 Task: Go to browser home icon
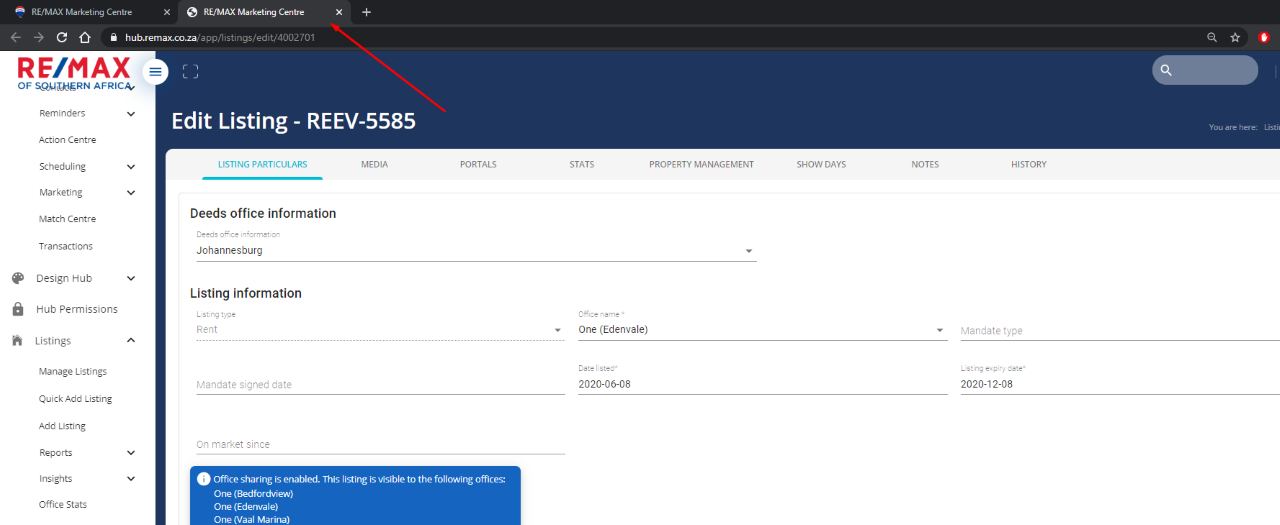85,37
